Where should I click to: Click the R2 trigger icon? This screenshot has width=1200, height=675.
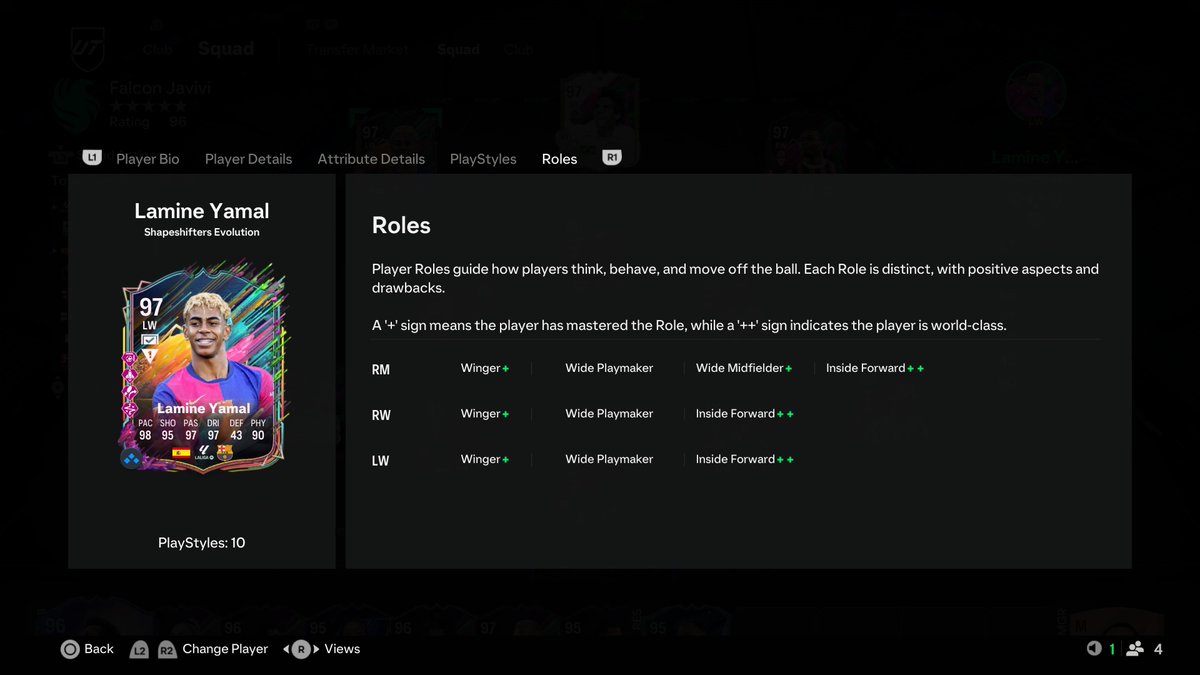point(167,650)
